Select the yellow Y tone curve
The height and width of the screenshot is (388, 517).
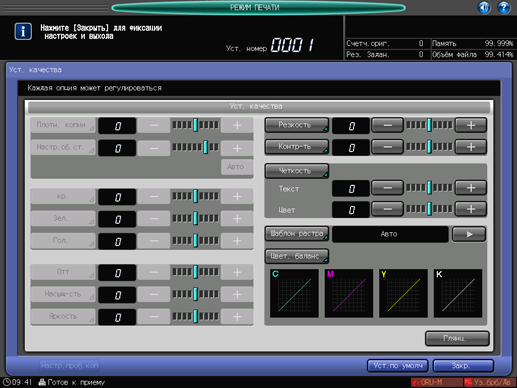[x=403, y=293]
